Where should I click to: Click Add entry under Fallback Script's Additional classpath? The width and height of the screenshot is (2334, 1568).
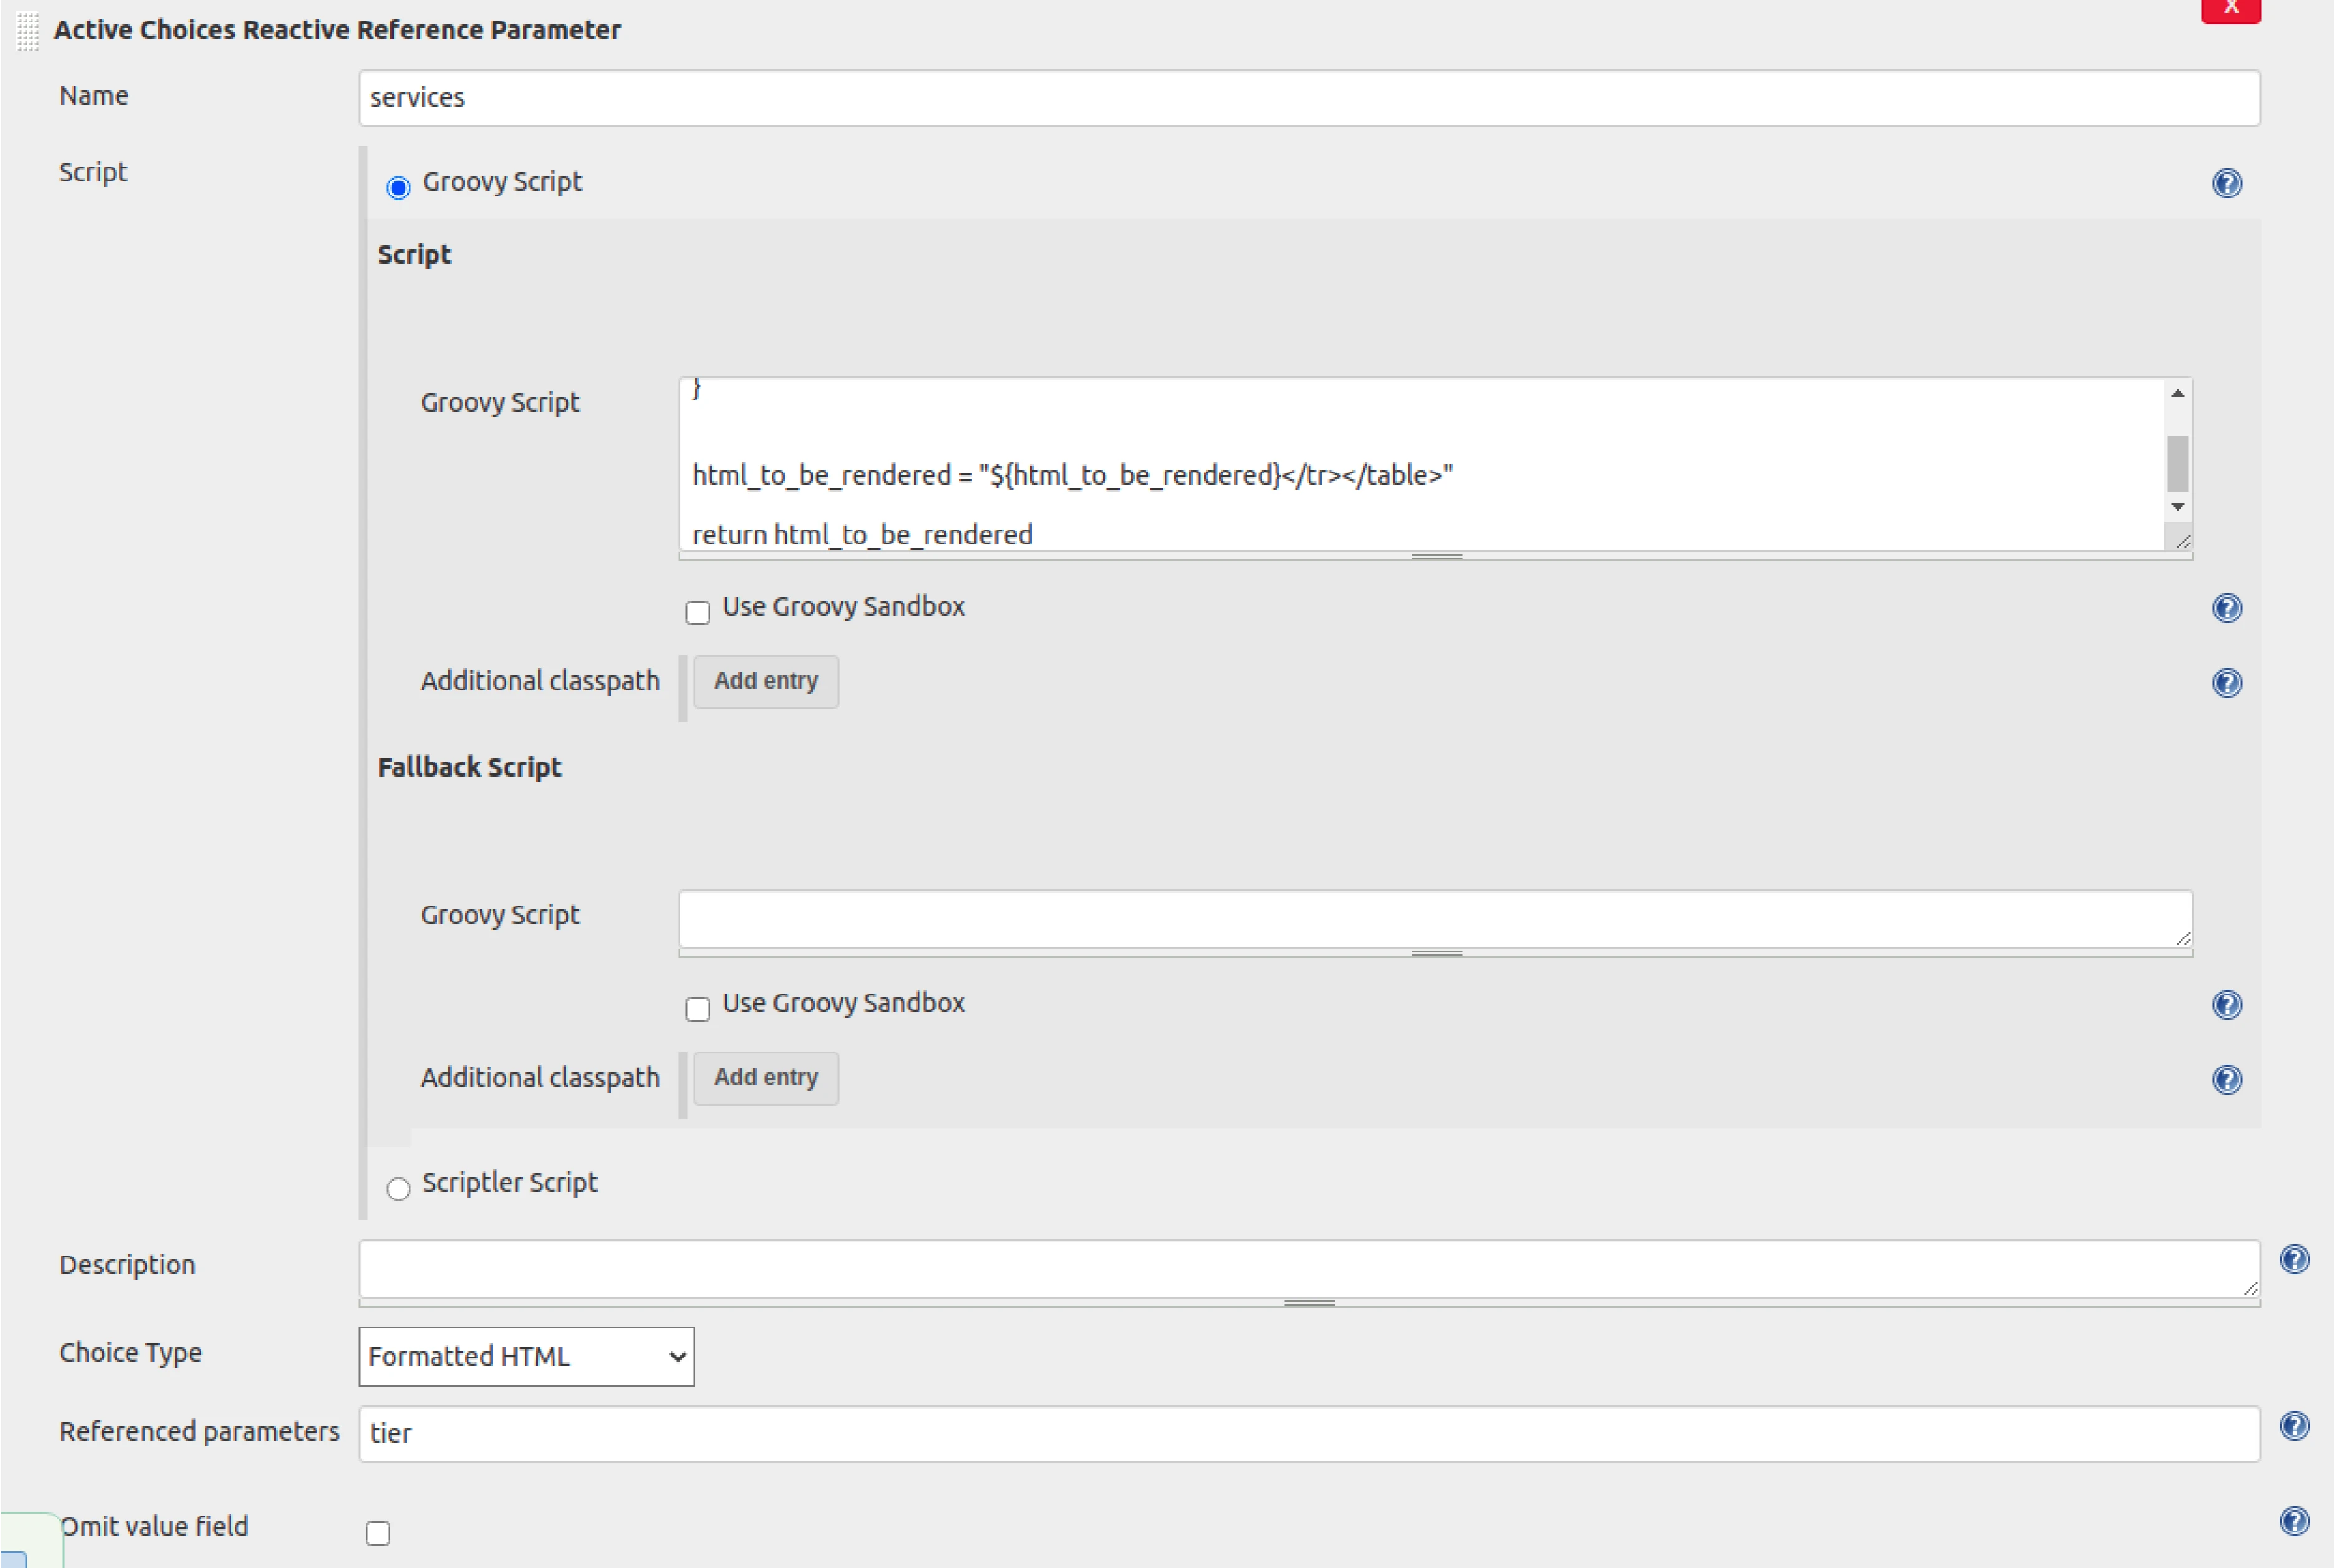point(765,1079)
